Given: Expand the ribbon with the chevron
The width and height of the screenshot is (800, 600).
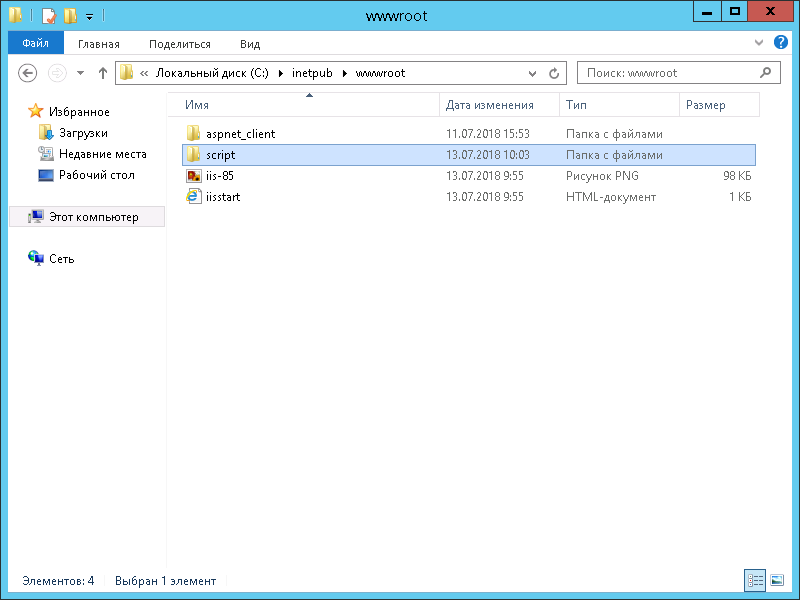Looking at the screenshot, I should pyautogui.click(x=759, y=44).
